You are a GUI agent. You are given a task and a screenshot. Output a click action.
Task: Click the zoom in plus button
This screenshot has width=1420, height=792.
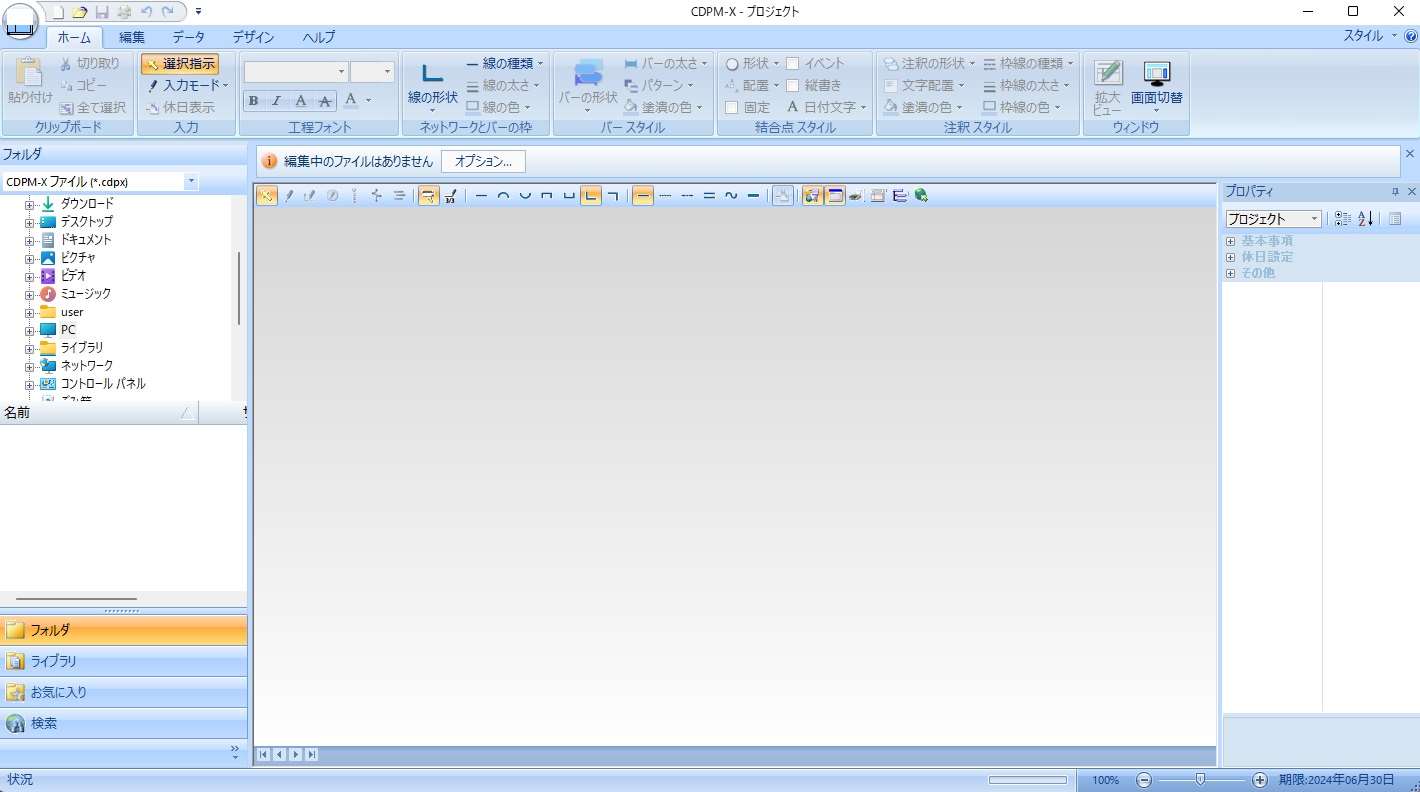click(x=1260, y=780)
